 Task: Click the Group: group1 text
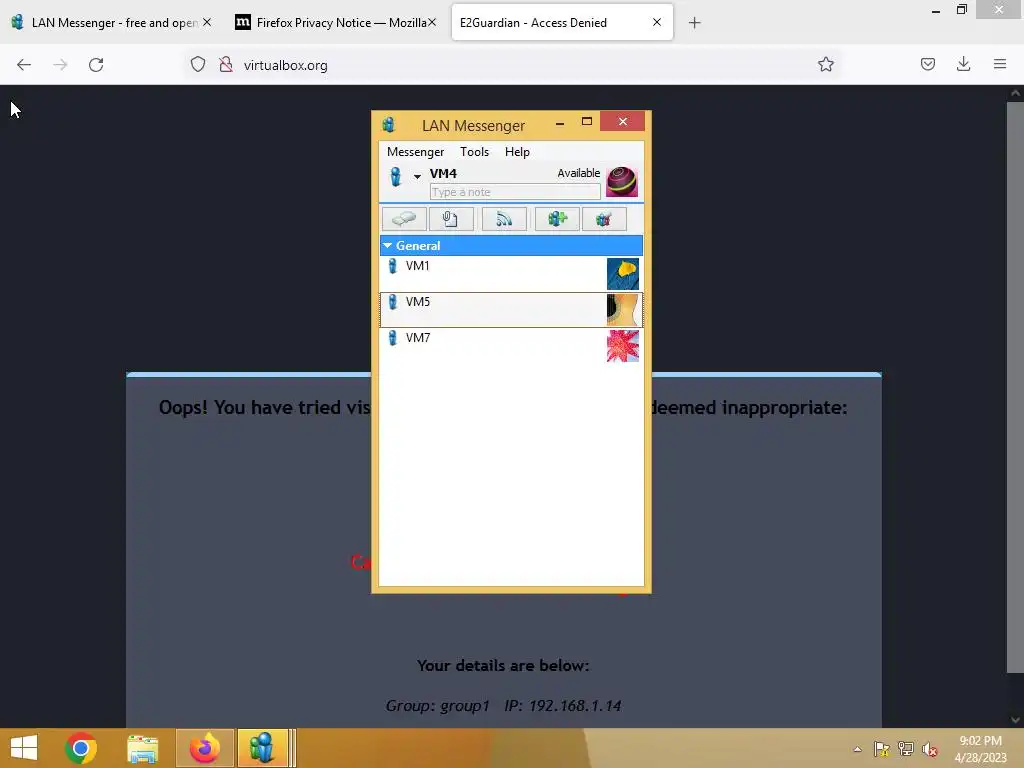(437, 706)
